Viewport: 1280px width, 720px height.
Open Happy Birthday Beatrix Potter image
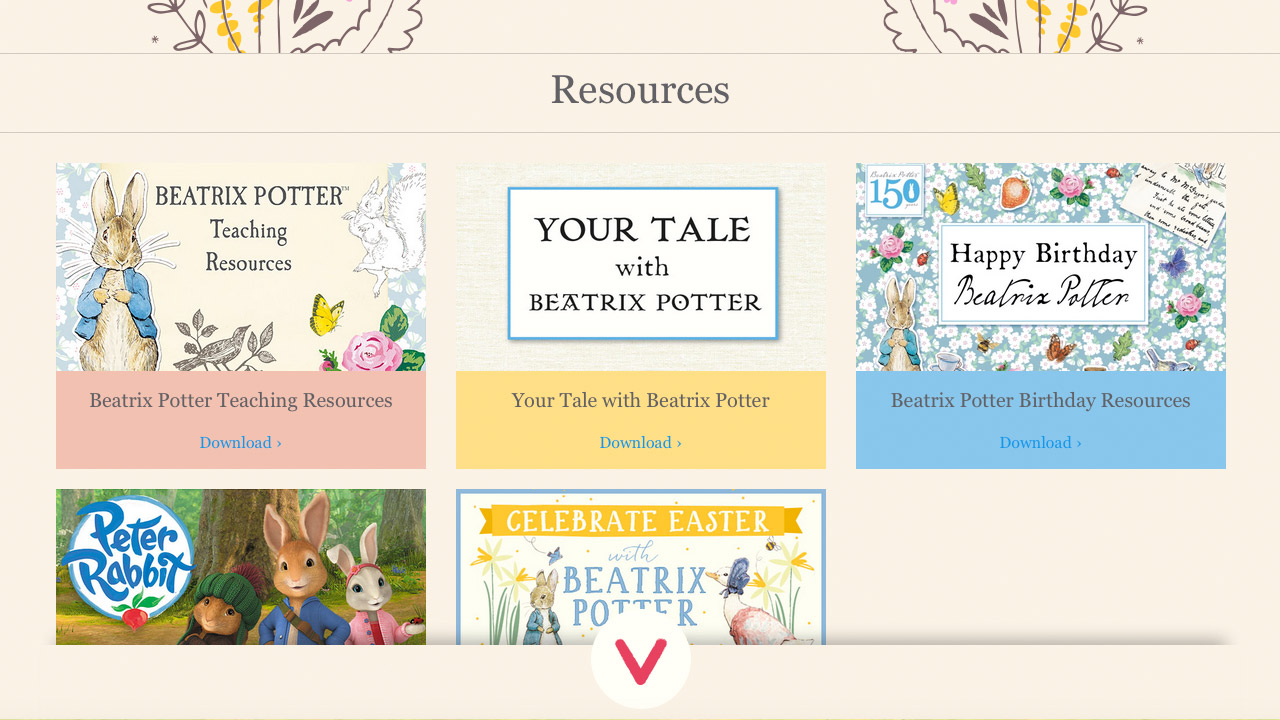coord(1041,267)
